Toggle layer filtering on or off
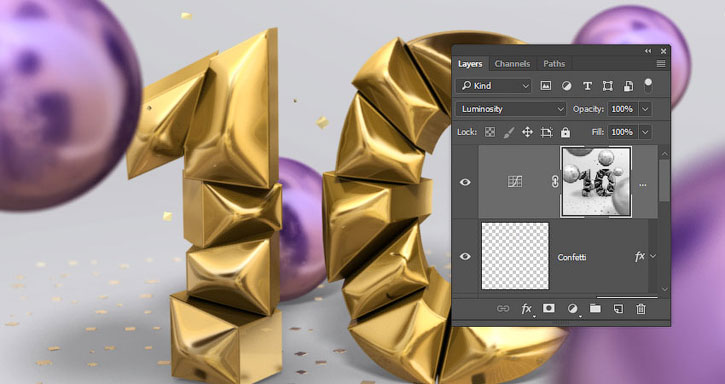Screen dimensions: 725x384 (x=648, y=85)
